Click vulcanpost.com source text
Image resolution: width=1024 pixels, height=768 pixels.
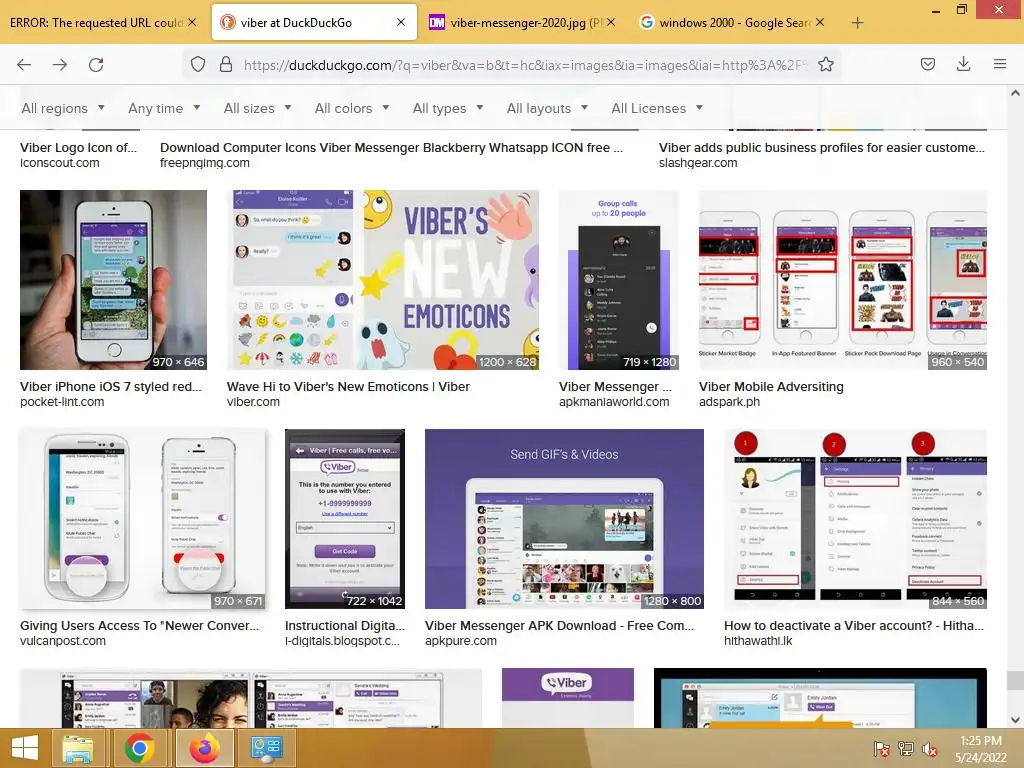pyautogui.click(x=63, y=641)
